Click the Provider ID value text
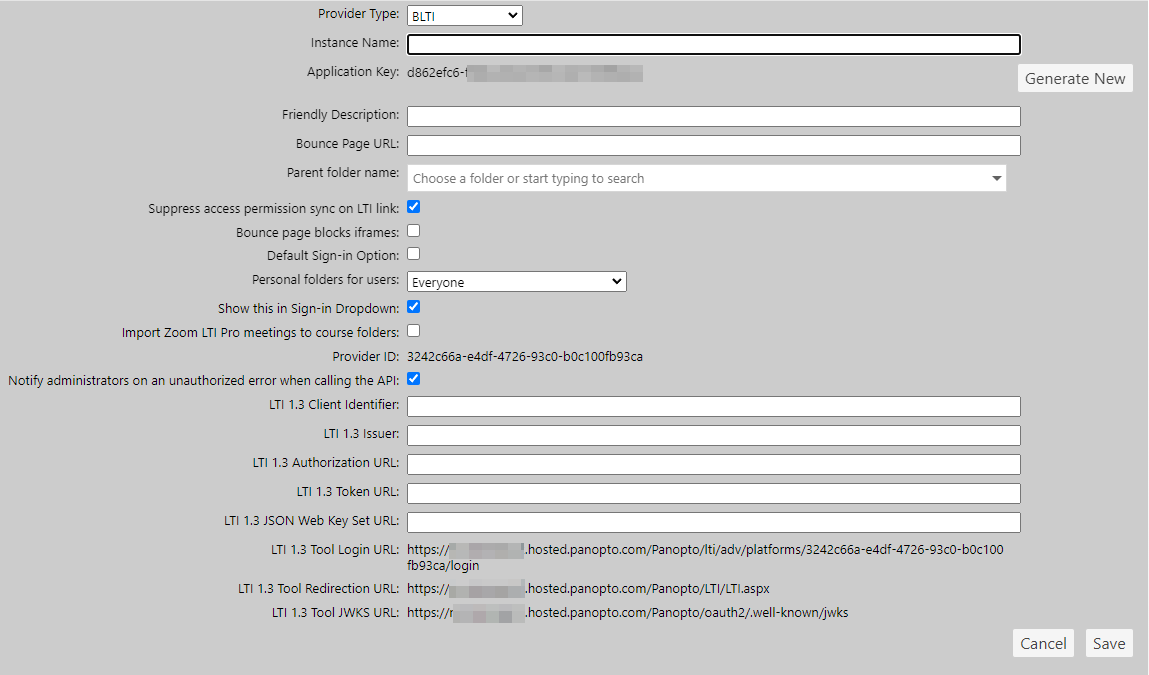The width and height of the screenshot is (1149, 675). pos(525,357)
